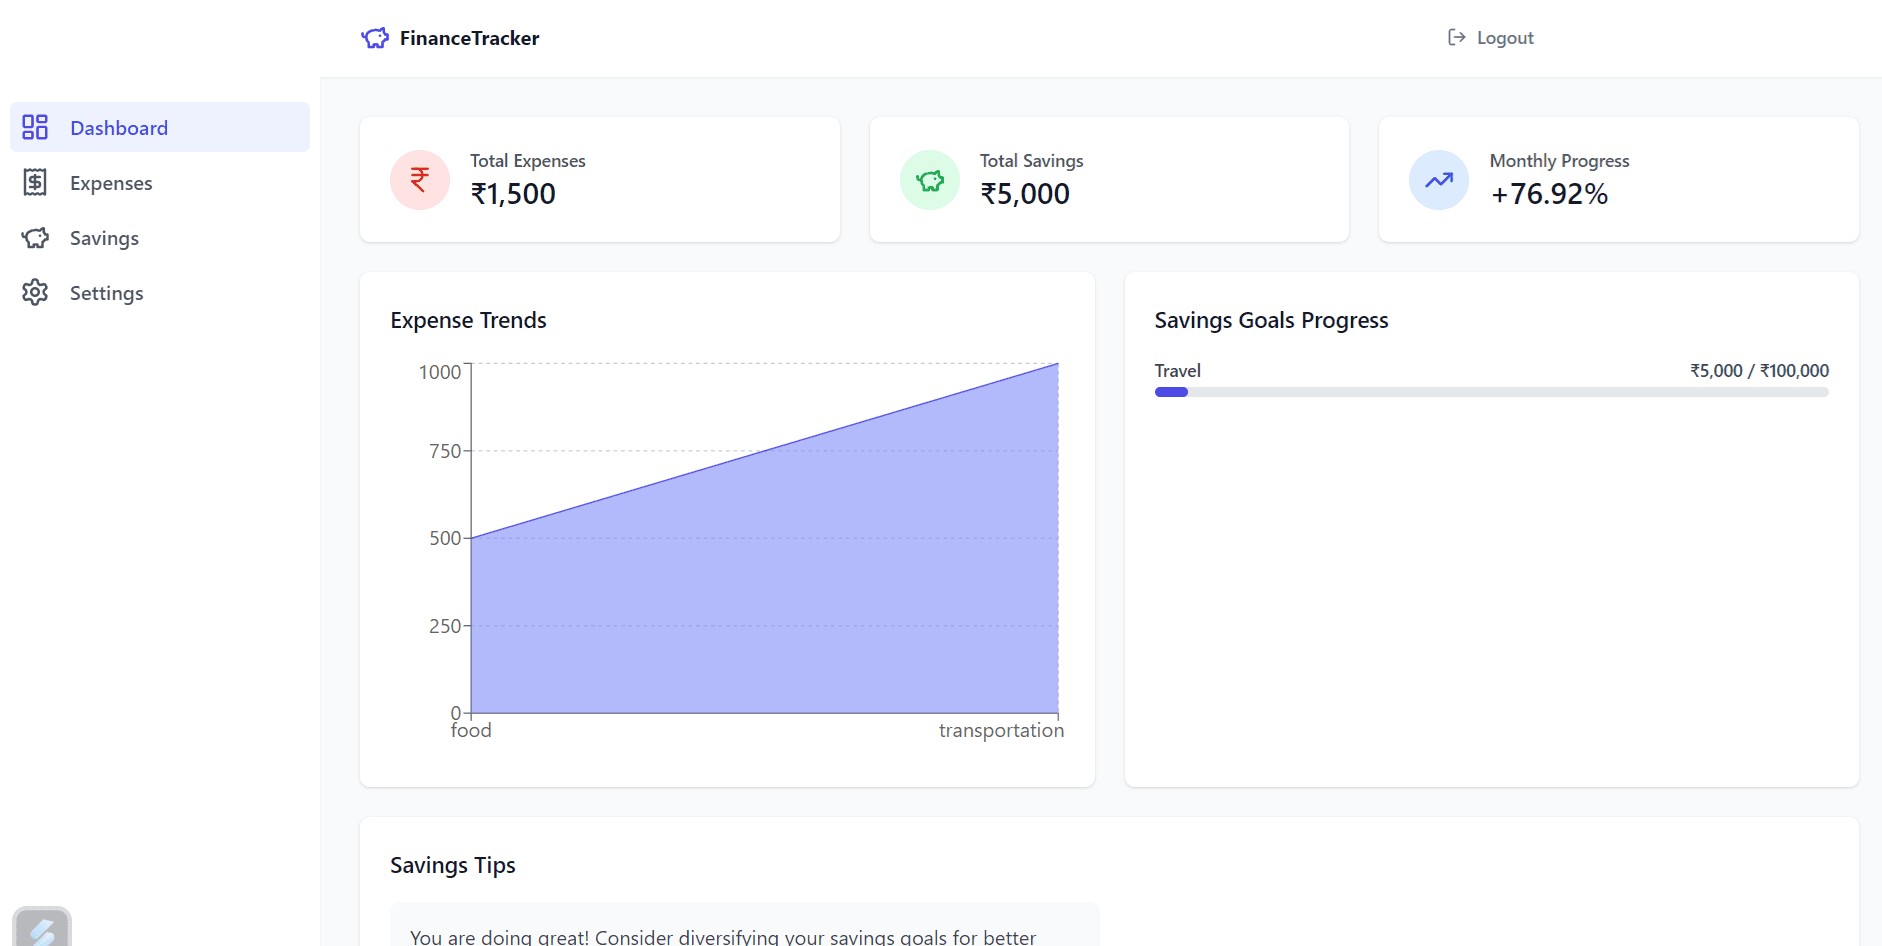The width and height of the screenshot is (1882, 946).
Task: Click the 750 y-axis tick label
Action: 445,451
